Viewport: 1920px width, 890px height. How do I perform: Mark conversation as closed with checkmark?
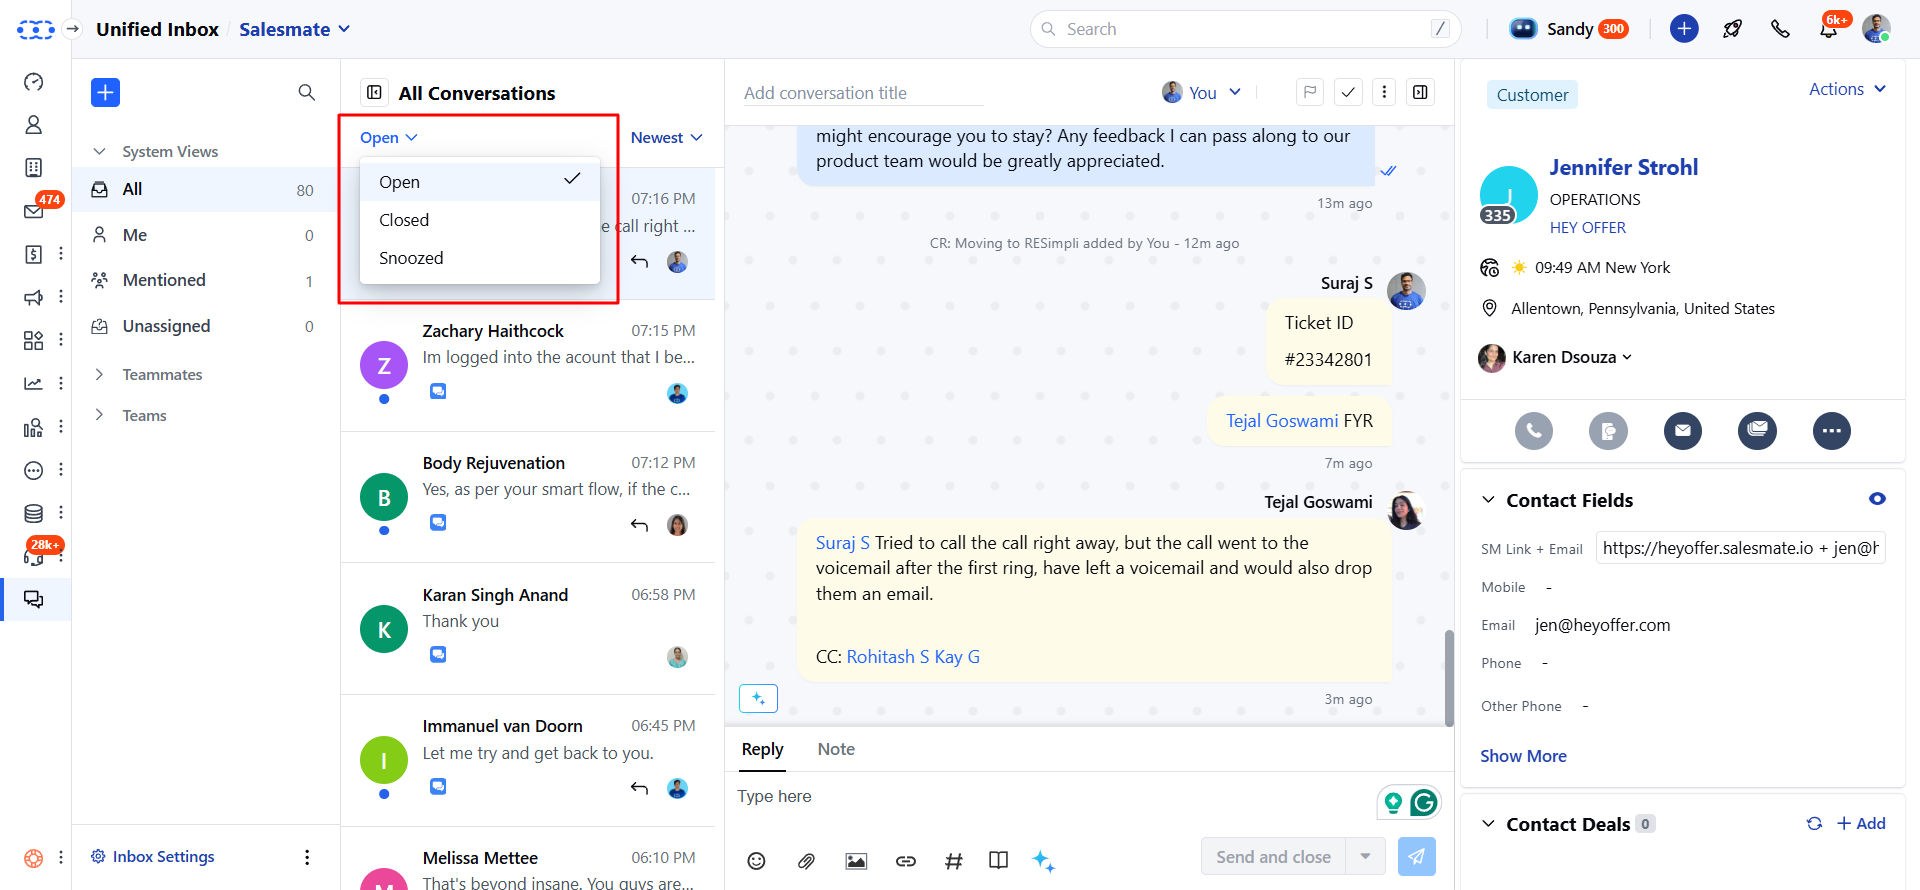pyautogui.click(x=1348, y=92)
